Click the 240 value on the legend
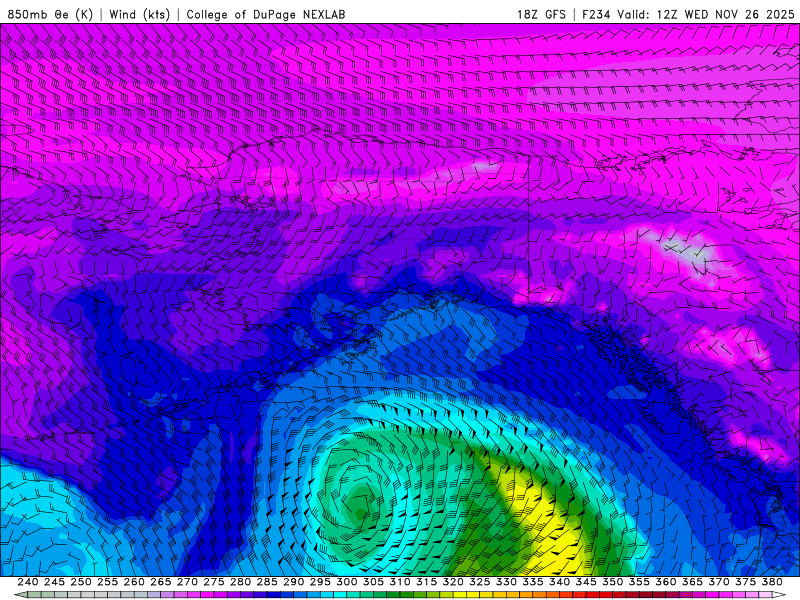Screen dimensions: 800x600 point(28,582)
